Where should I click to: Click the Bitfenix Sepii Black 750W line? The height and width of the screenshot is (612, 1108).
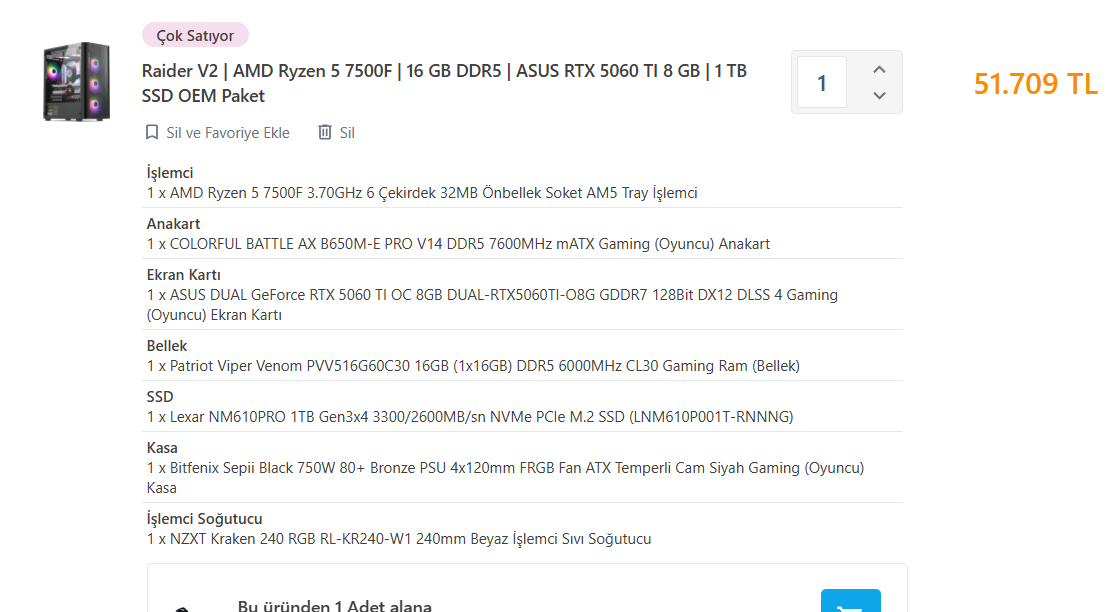click(505, 478)
